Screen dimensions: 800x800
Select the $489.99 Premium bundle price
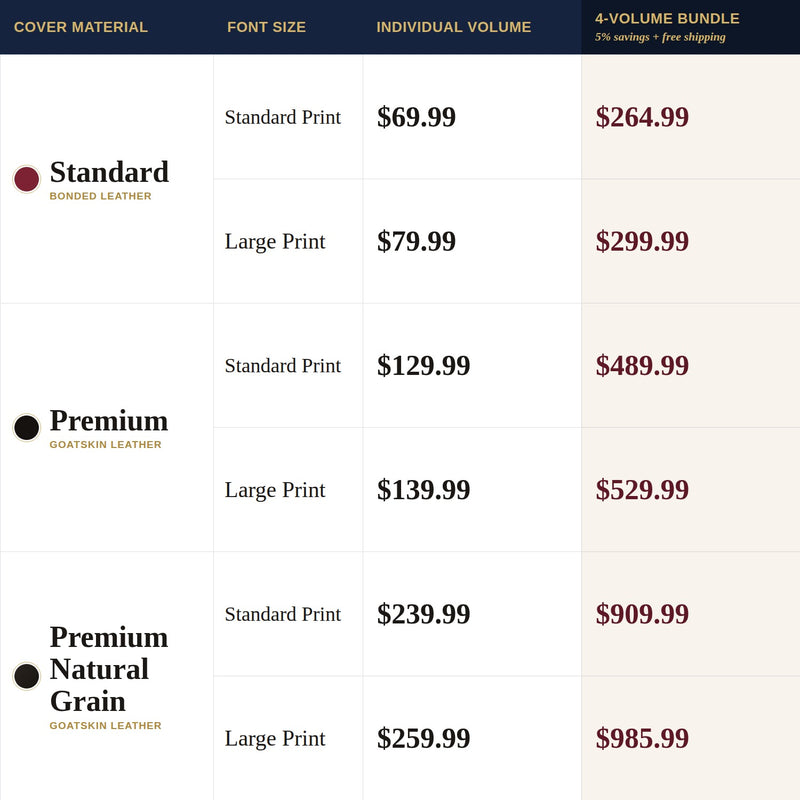click(642, 365)
